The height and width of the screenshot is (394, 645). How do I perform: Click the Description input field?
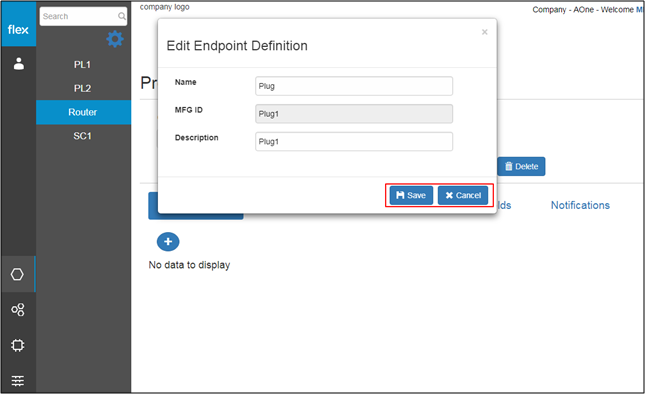pos(354,141)
